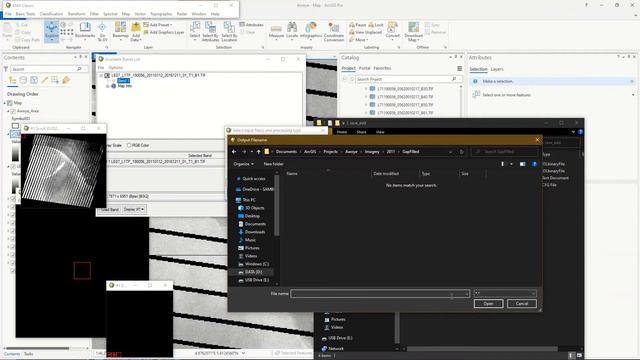
Task: Toggle visibility of the Awoye_Area layer
Action: (13, 111)
